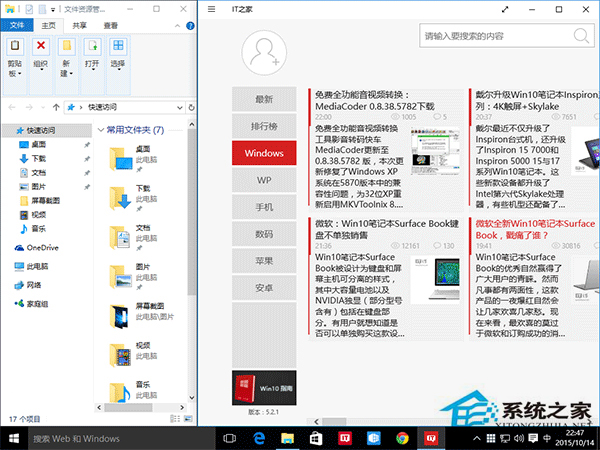Go back in File Explorer
Image resolution: width=600 pixels, height=450 pixels.
pos(12,107)
